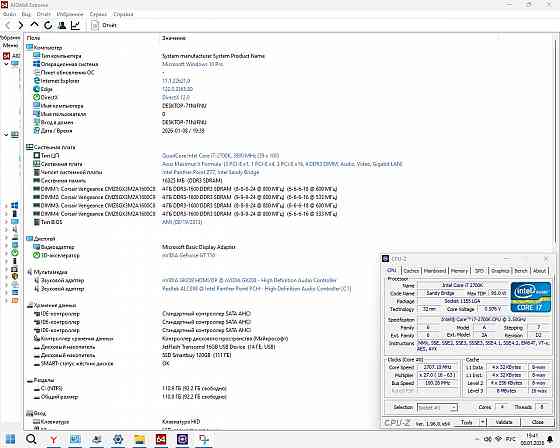The height and width of the screenshot is (448, 560).
Task: Select the shield security sidebar tree icon
Action: click(15, 277)
